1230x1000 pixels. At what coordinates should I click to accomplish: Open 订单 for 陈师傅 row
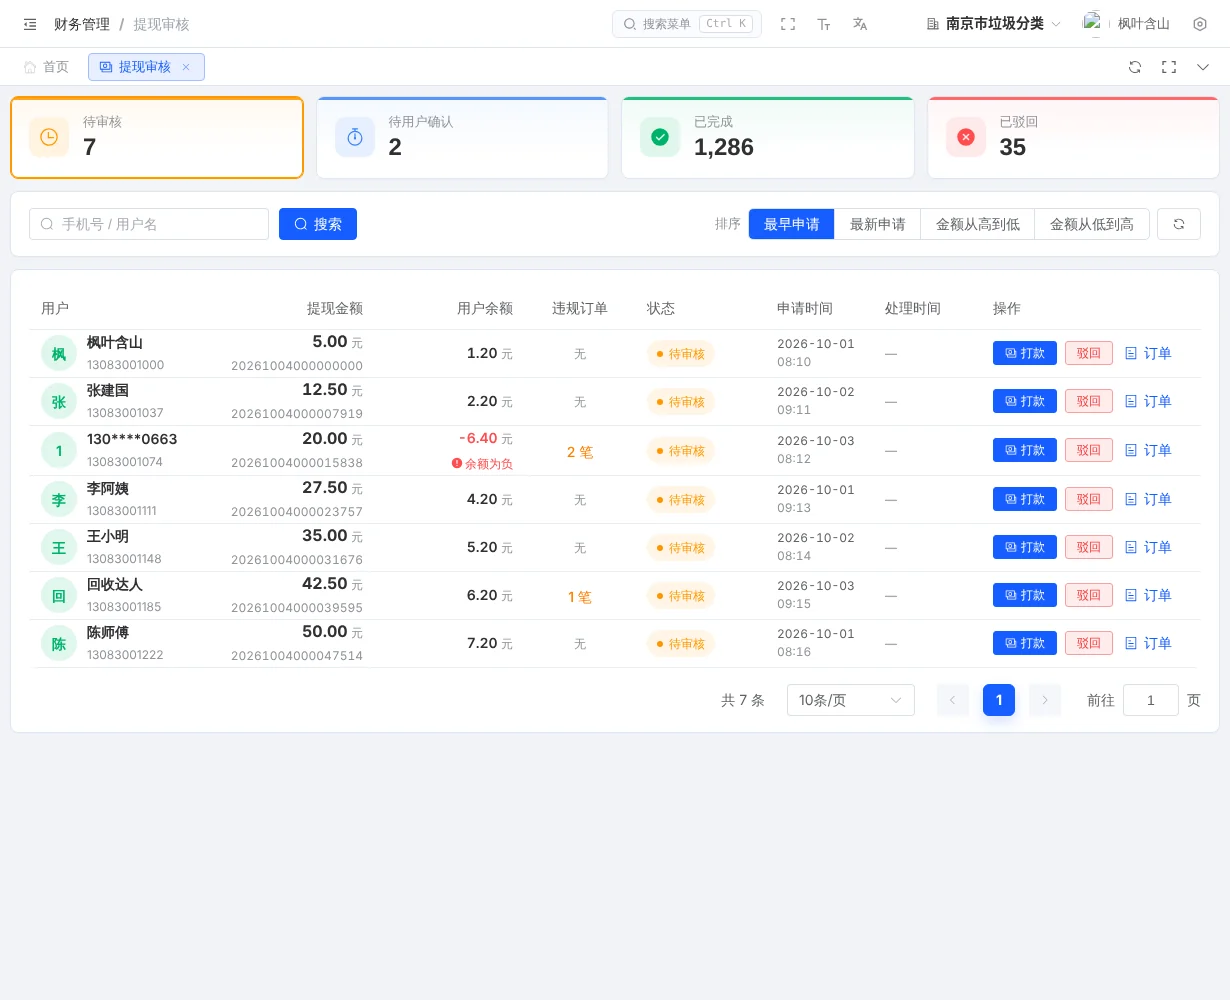click(1147, 643)
